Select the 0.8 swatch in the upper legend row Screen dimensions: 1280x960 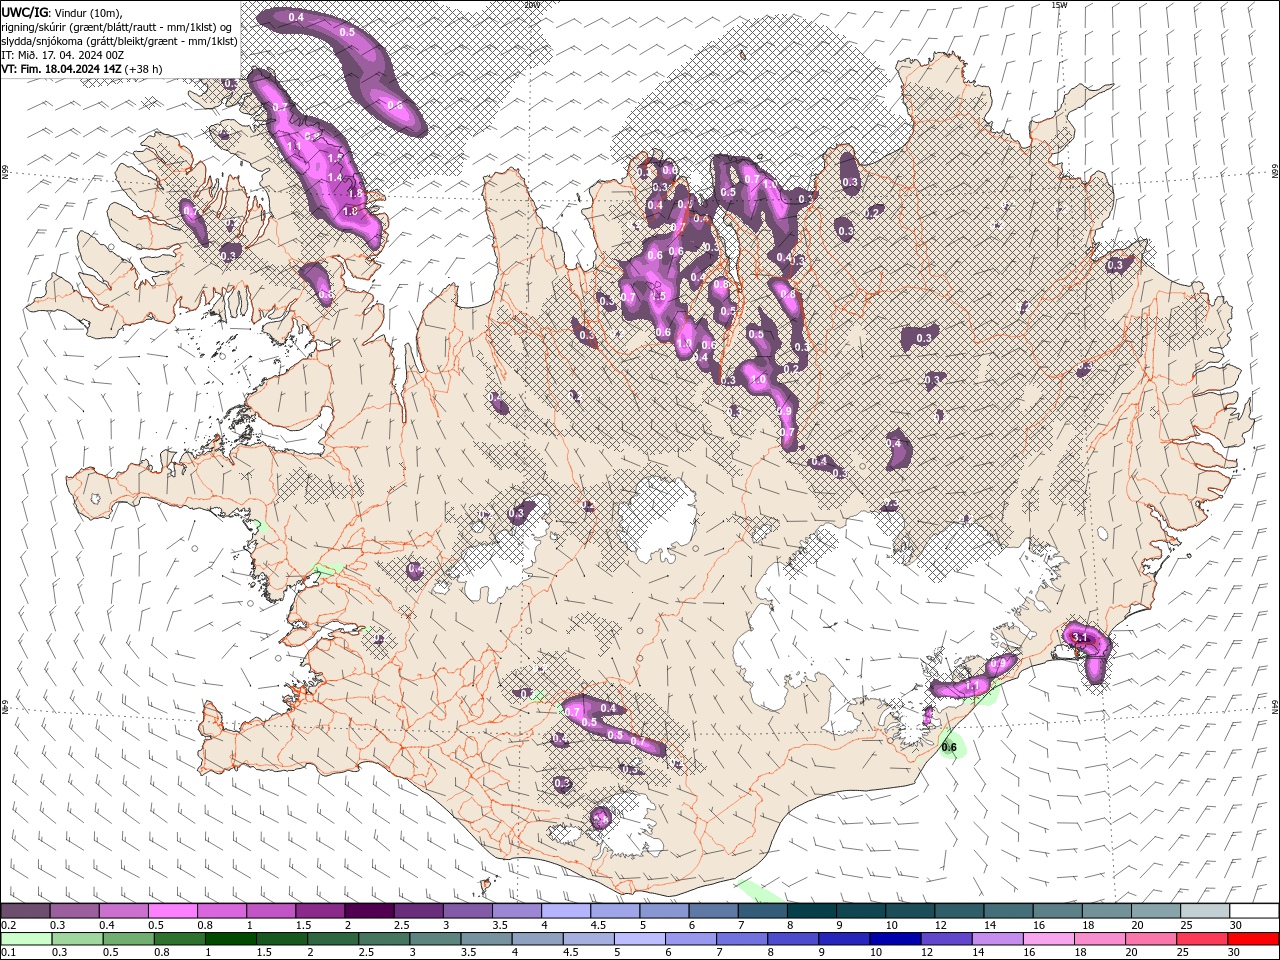click(x=221, y=911)
